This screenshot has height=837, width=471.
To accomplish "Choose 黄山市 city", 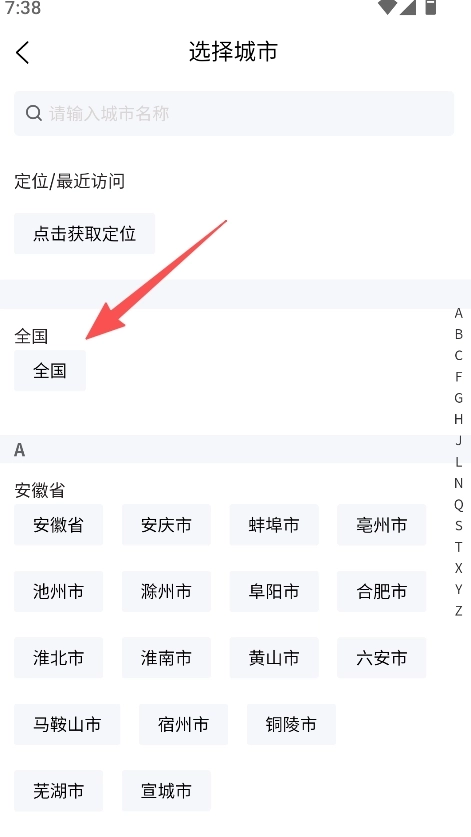I will (274, 658).
